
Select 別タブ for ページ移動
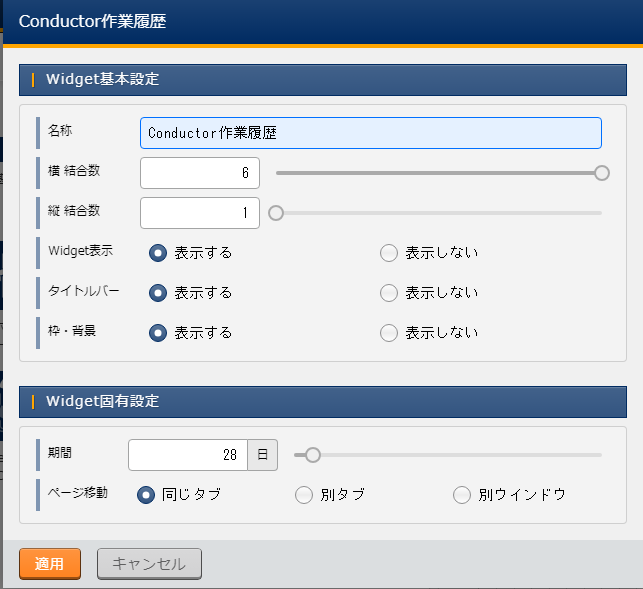click(304, 495)
